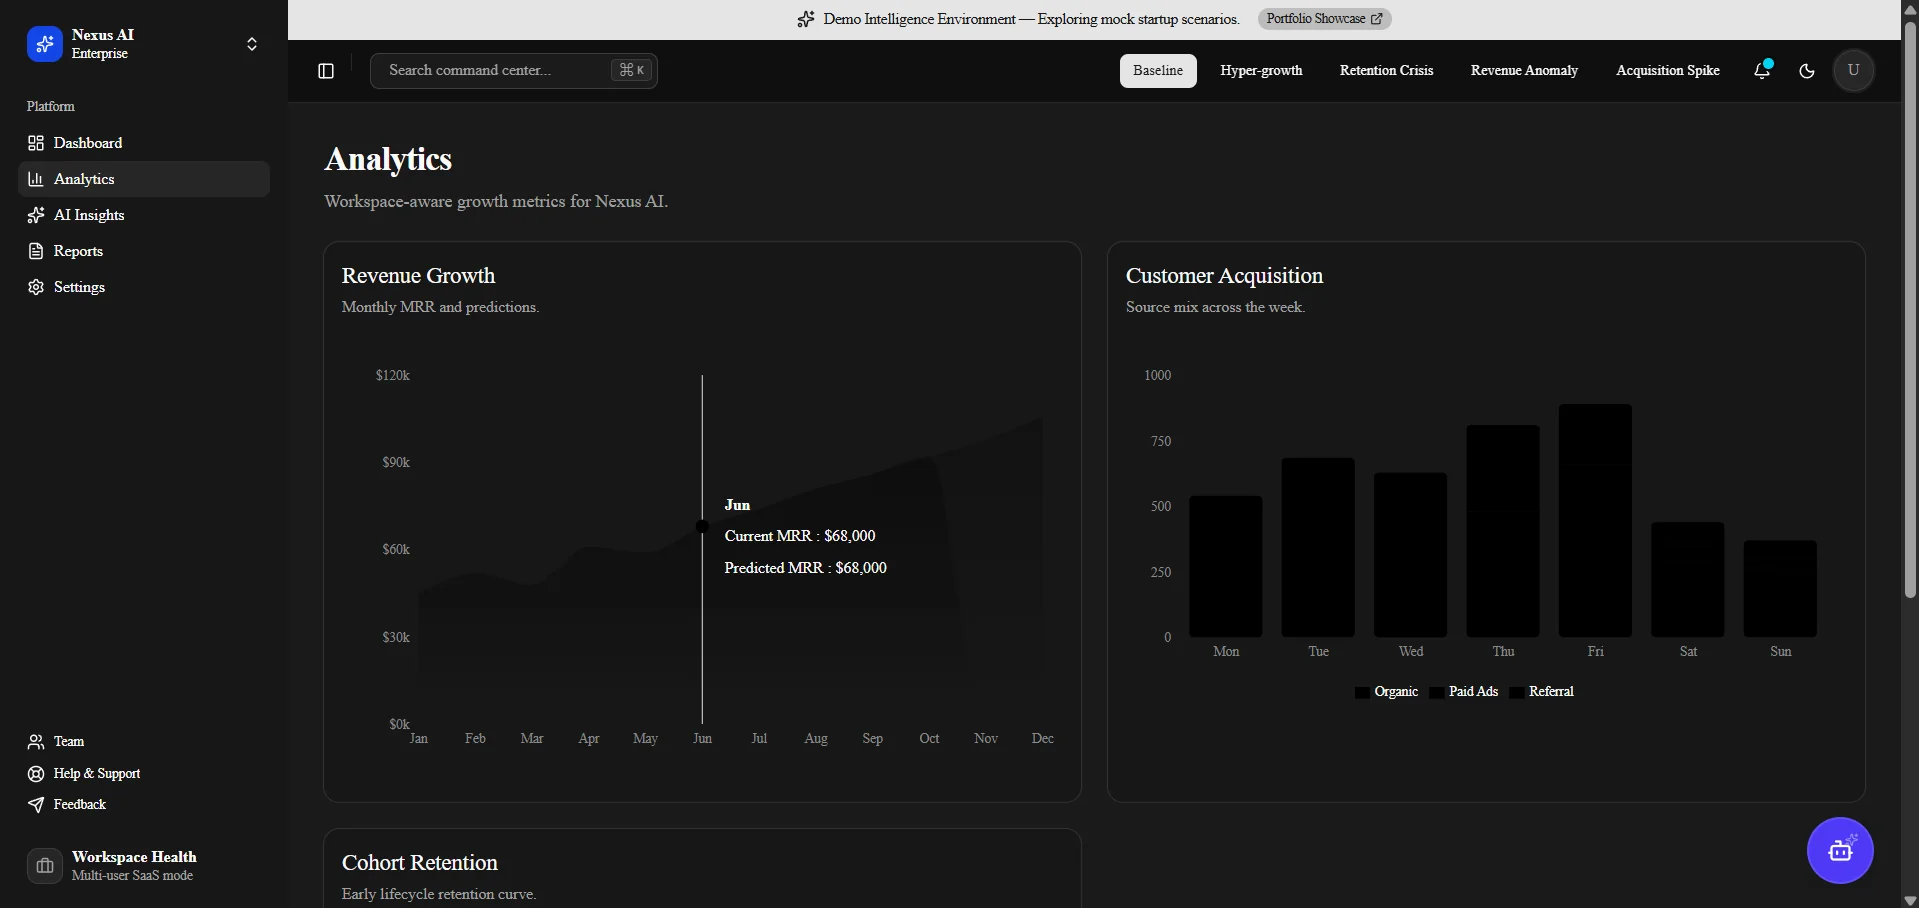Click the Paid Ads legend swatch
1919x908 pixels.
pyautogui.click(x=1437, y=692)
